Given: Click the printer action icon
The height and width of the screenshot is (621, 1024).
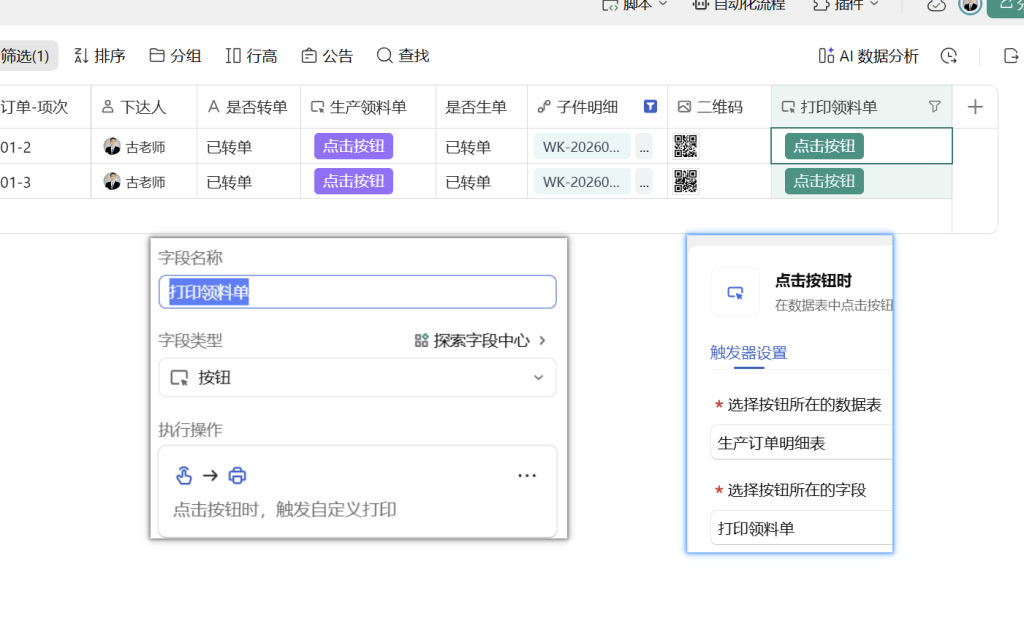Looking at the screenshot, I should [237, 475].
